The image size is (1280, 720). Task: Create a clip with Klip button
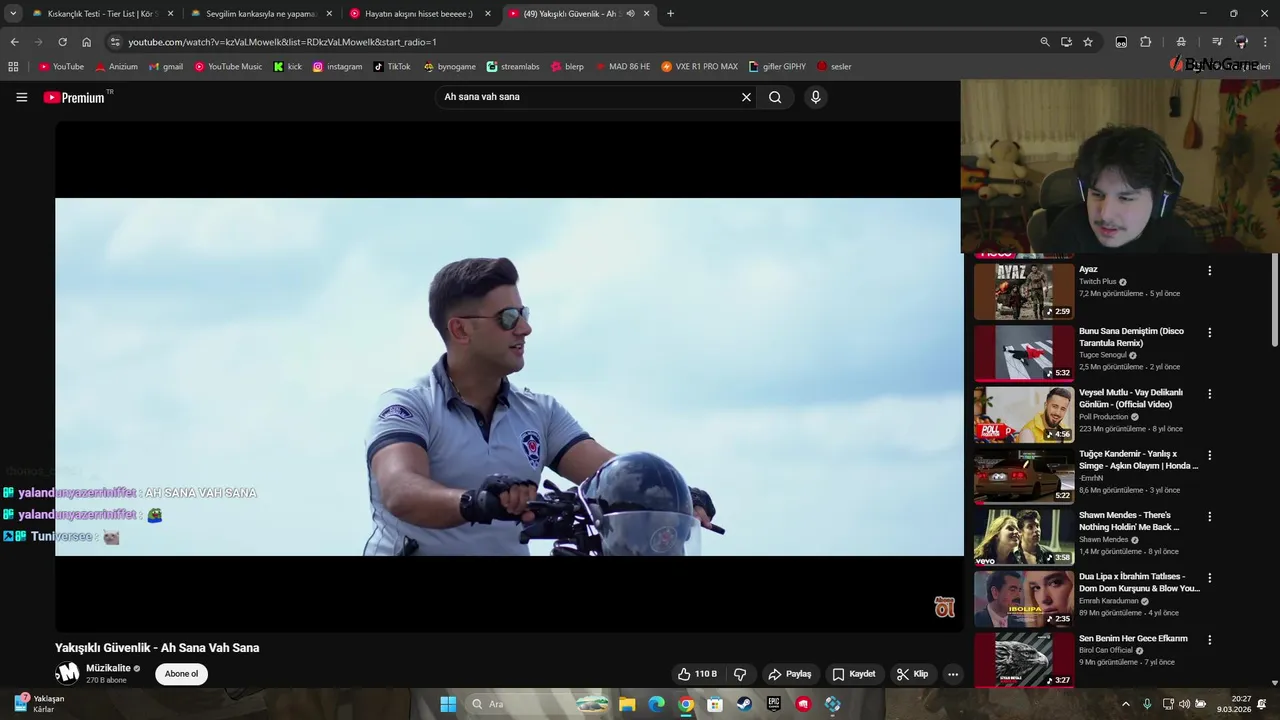[x=912, y=674]
